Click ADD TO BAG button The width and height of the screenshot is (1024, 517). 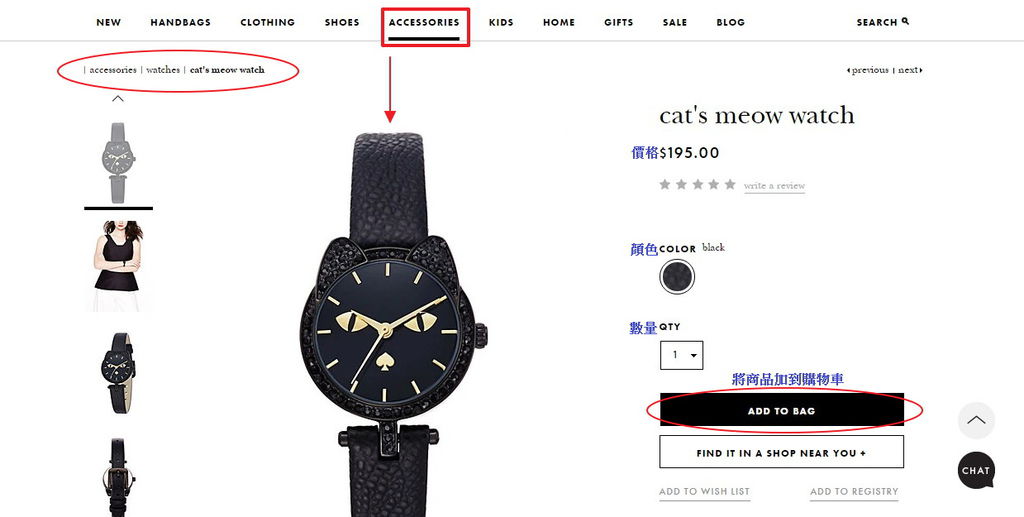pos(782,410)
